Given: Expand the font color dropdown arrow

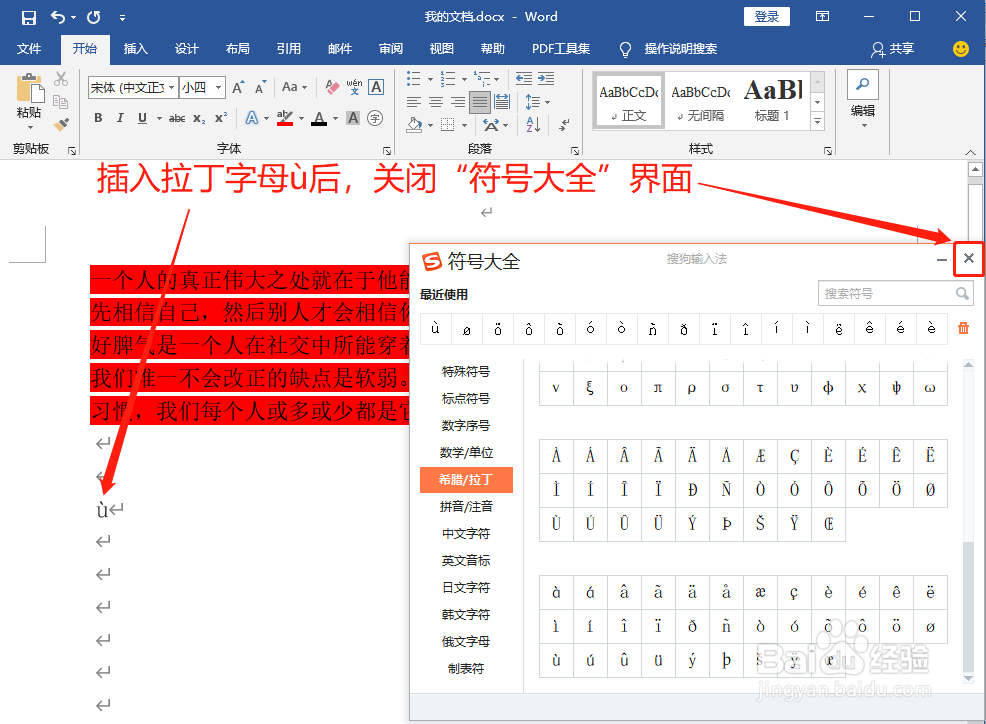Looking at the screenshot, I should [x=333, y=117].
